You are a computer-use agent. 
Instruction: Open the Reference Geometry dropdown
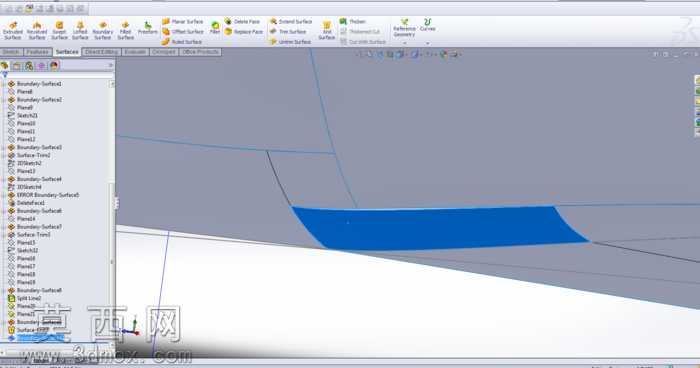click(404, 30)
